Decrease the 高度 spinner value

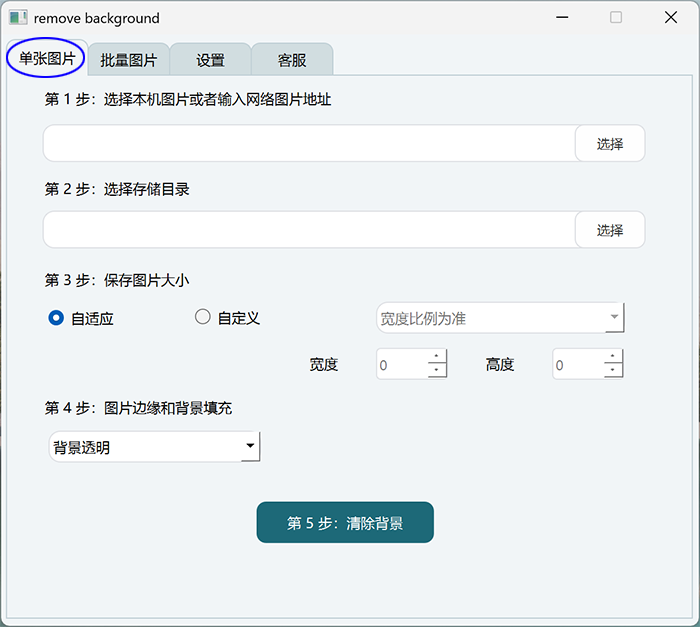(613, 371)
